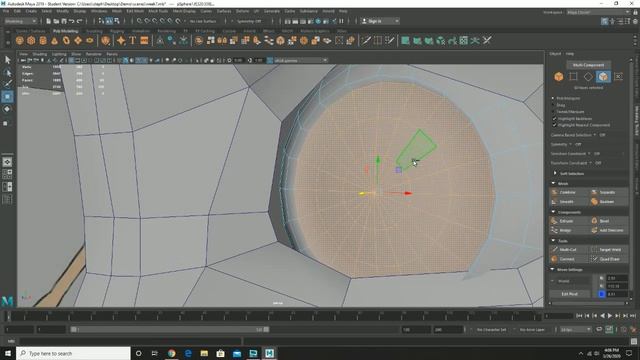Click the time slider track
This screenshot has width=640, height=360.
coord(273,316)
